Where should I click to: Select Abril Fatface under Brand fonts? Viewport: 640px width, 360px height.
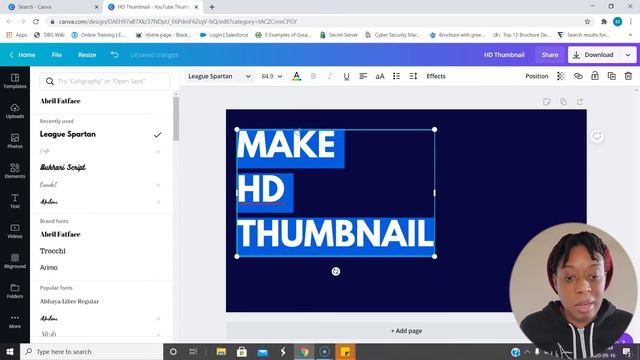tap(60, 234)
